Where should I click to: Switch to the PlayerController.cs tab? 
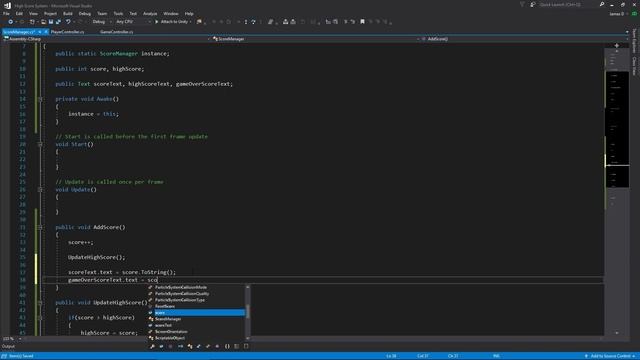pyautogui.click(x=67, y=32)
